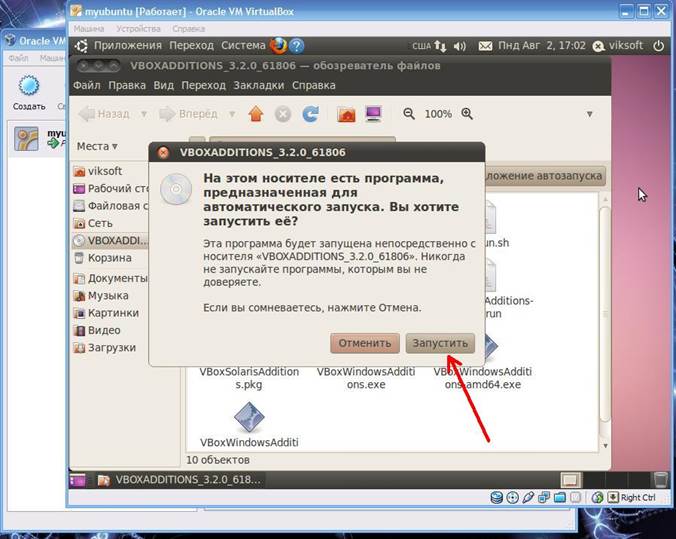The image size is (676, 539).
Task: Click the autorun application button in the info bar
Action: (x=545, y=176)
